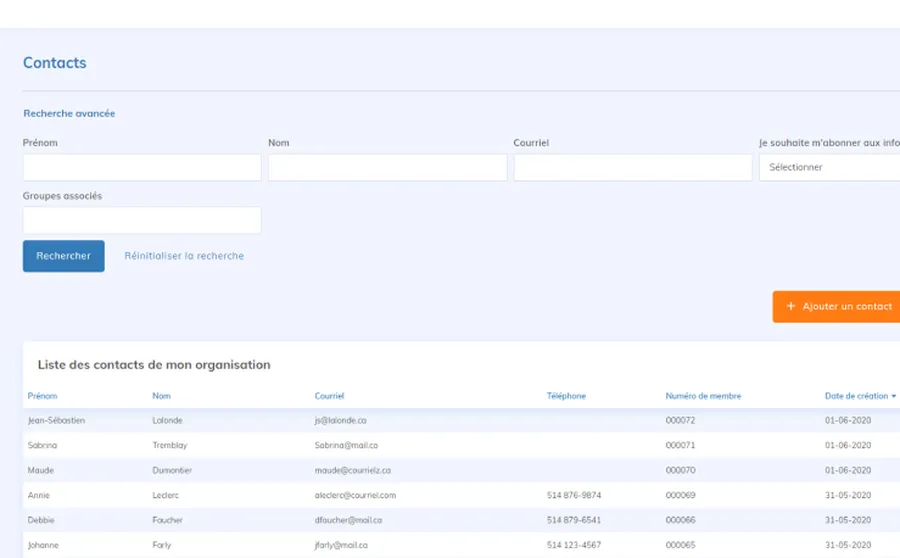Sort the list by Prénom column header
The image size is (900, 558).
click(43, 396)
